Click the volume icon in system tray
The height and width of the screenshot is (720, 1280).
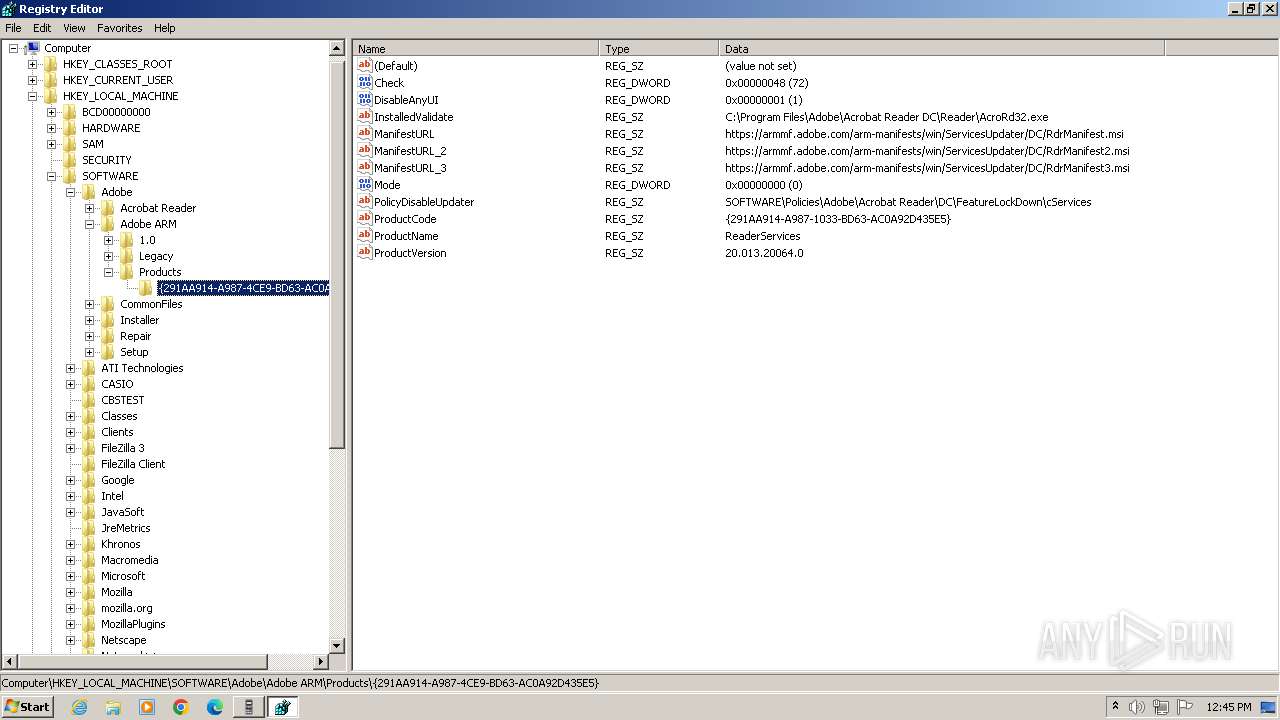[x=1137, y=707]
